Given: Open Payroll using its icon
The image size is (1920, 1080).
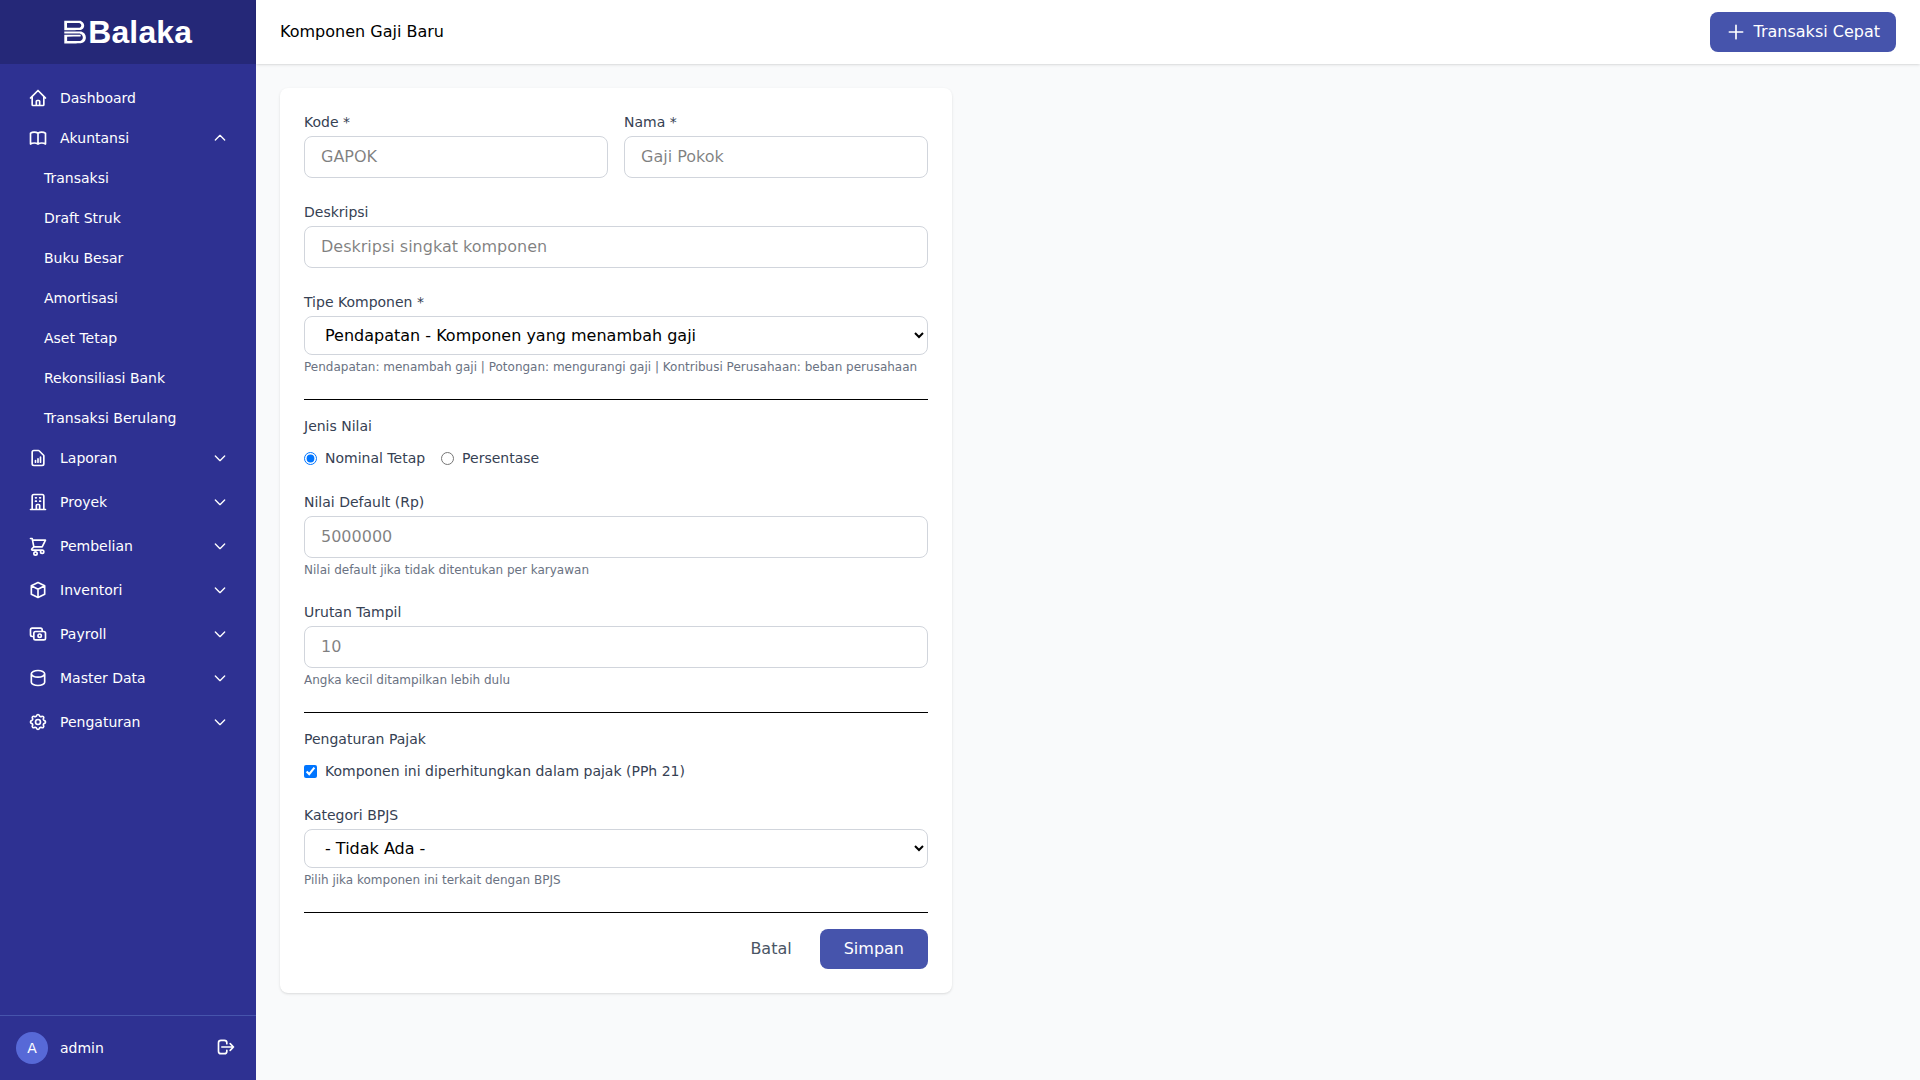Looking at the screenshot, I should point(38,634).
